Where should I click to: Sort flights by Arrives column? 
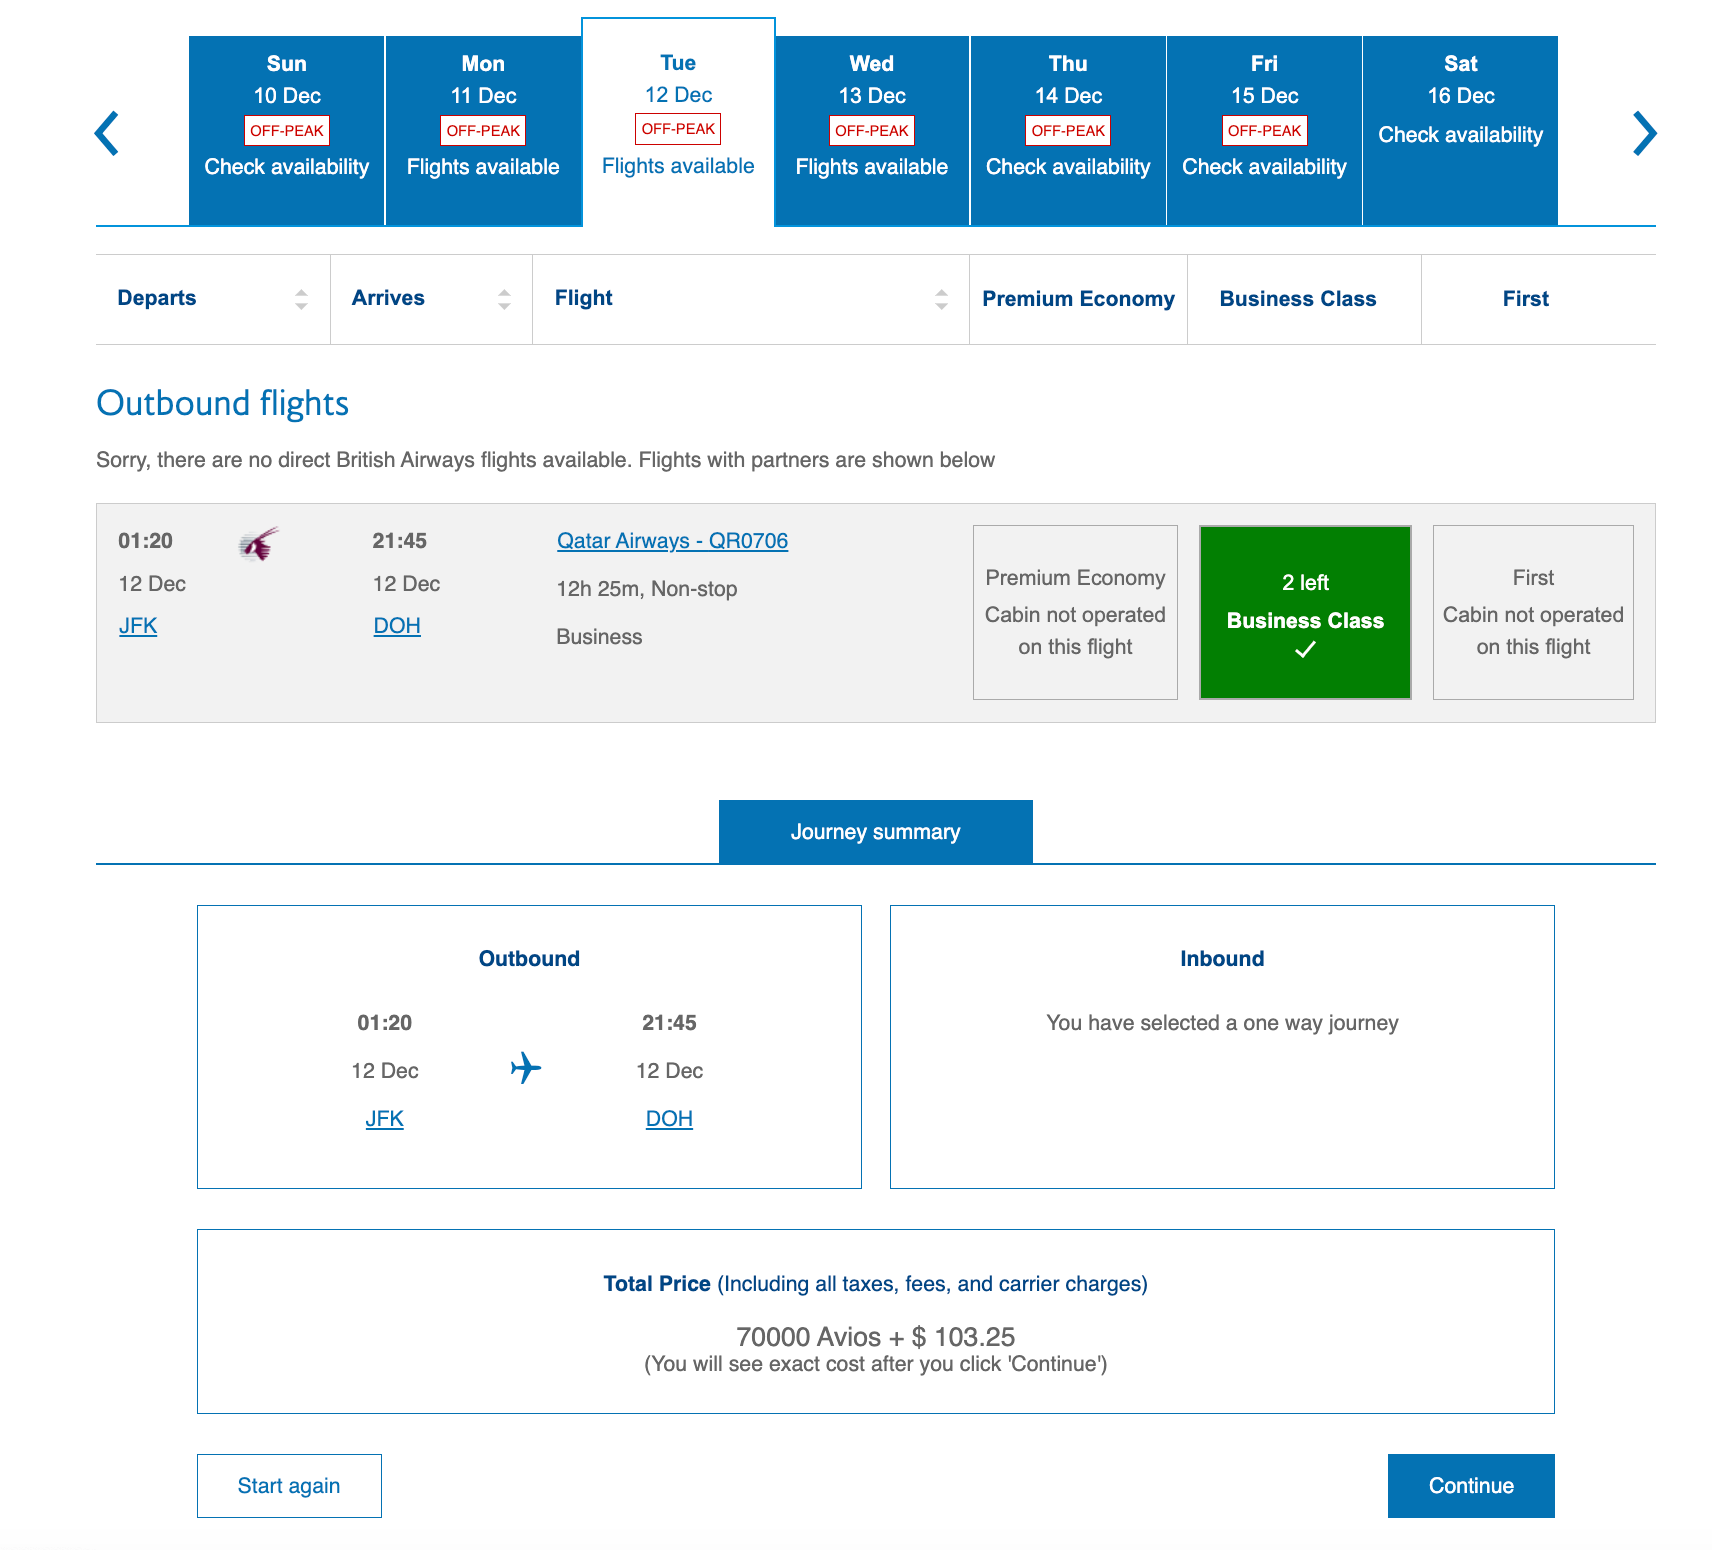[504, 299]
